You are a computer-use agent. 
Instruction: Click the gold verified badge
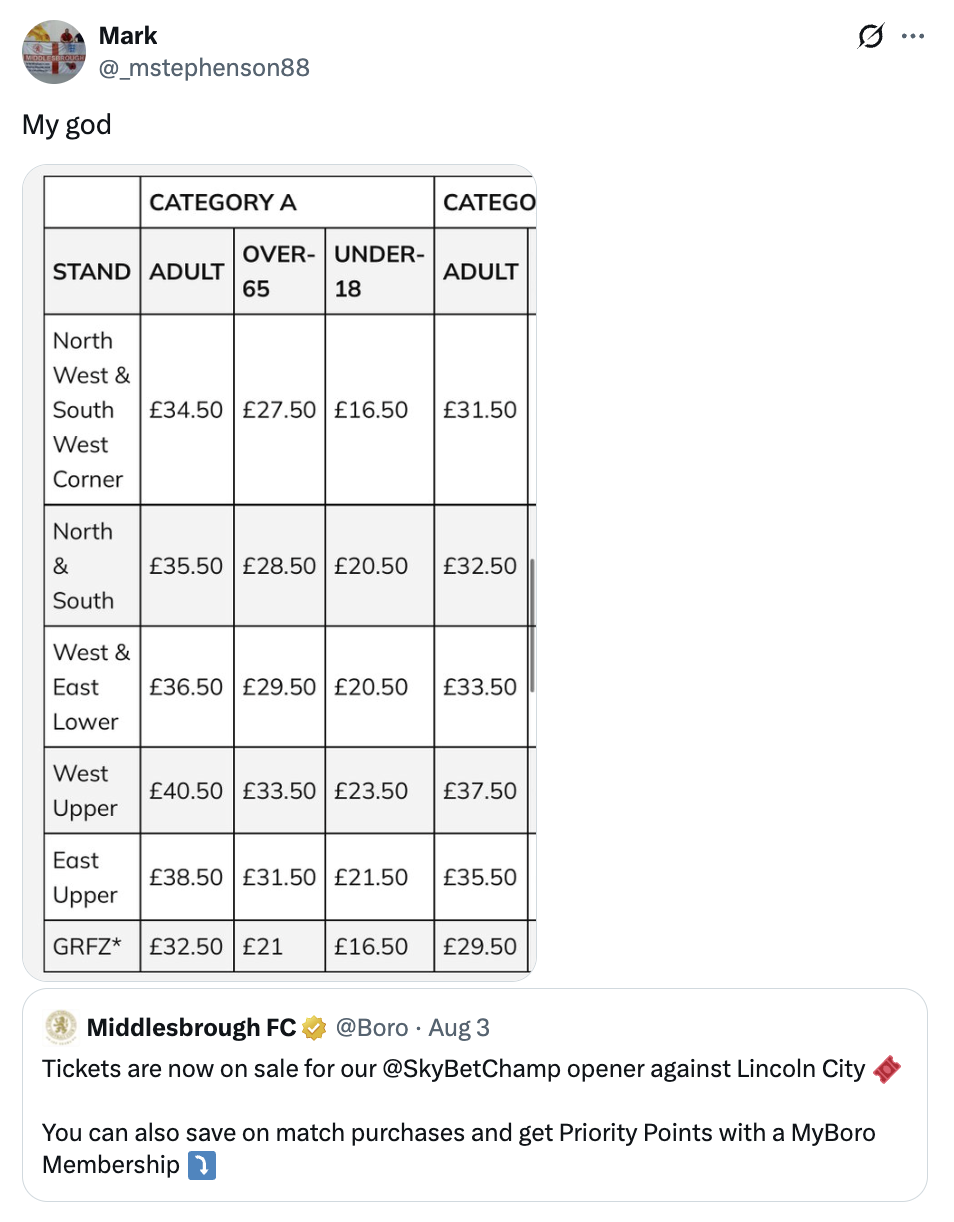314,1027
